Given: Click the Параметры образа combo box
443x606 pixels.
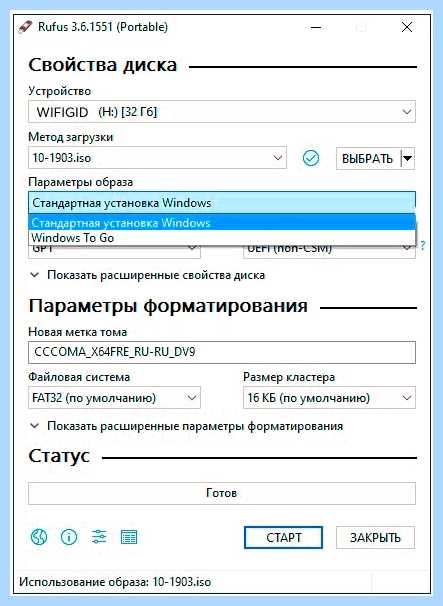Looking at the screenshot, I should coord(222,203).
